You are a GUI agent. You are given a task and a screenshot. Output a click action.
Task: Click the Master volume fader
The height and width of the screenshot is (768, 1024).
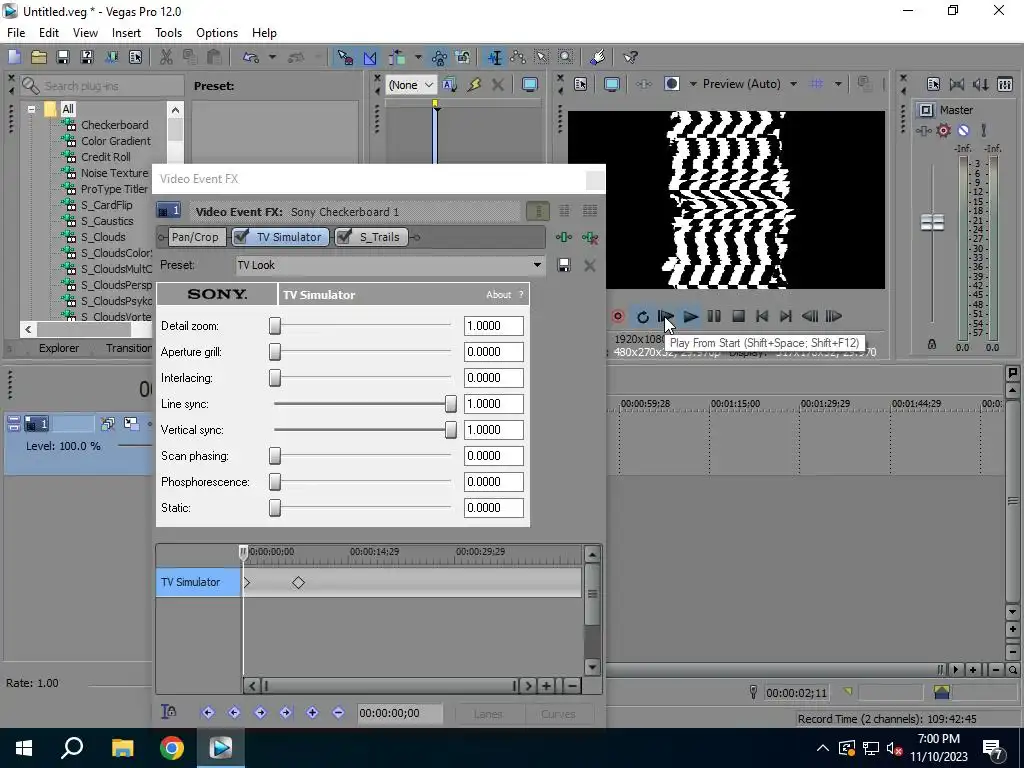pos(932,222)
